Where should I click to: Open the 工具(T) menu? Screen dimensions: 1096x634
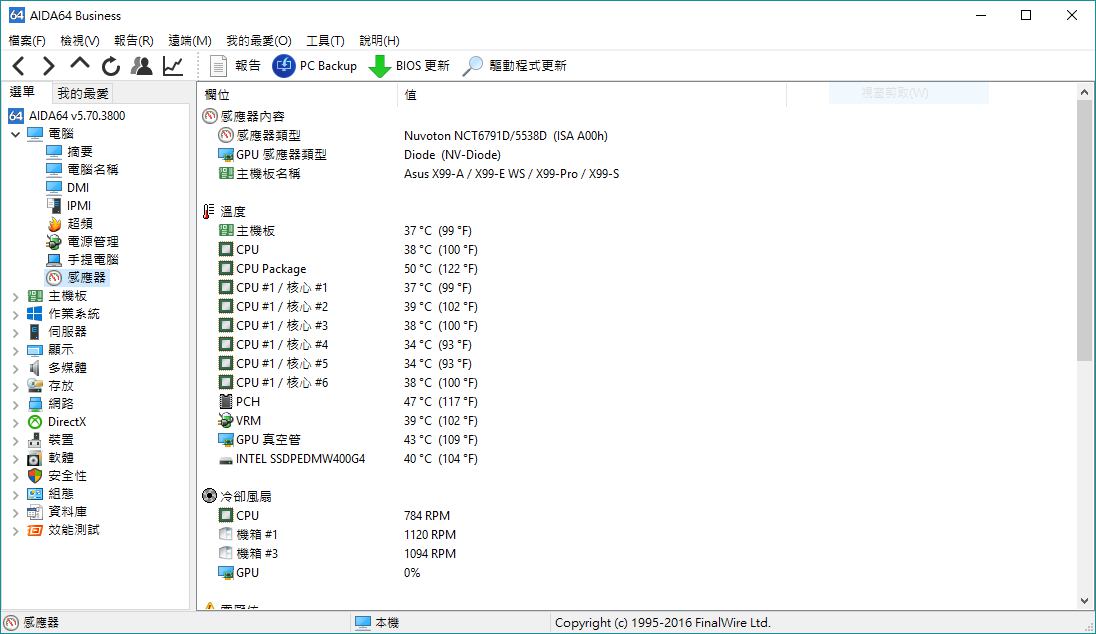click(325, 41)
